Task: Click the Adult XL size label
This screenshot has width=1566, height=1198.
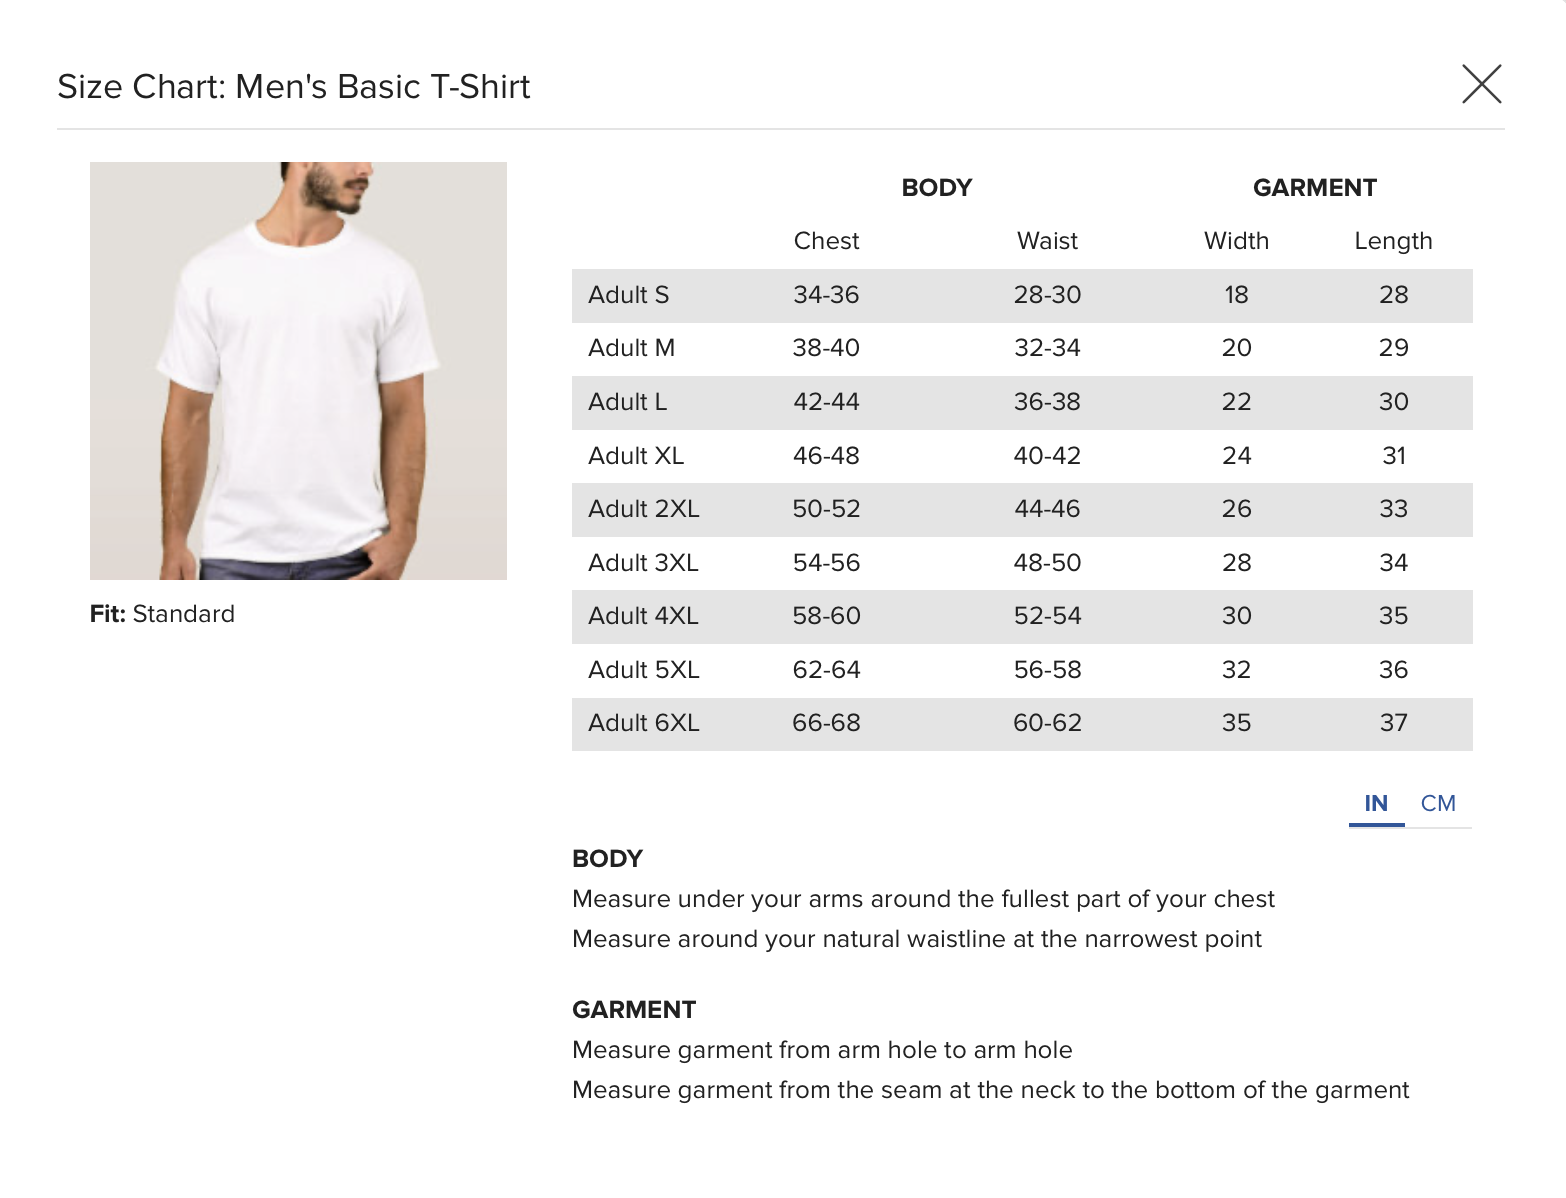Action: pos(636,456)
